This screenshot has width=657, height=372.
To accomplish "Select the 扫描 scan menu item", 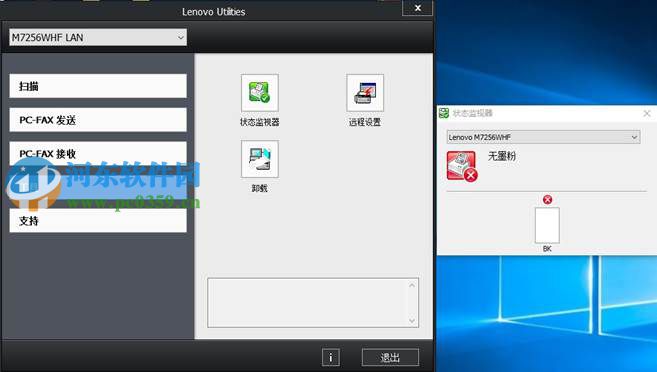I will pyautogui.click(x=98, y=86).
